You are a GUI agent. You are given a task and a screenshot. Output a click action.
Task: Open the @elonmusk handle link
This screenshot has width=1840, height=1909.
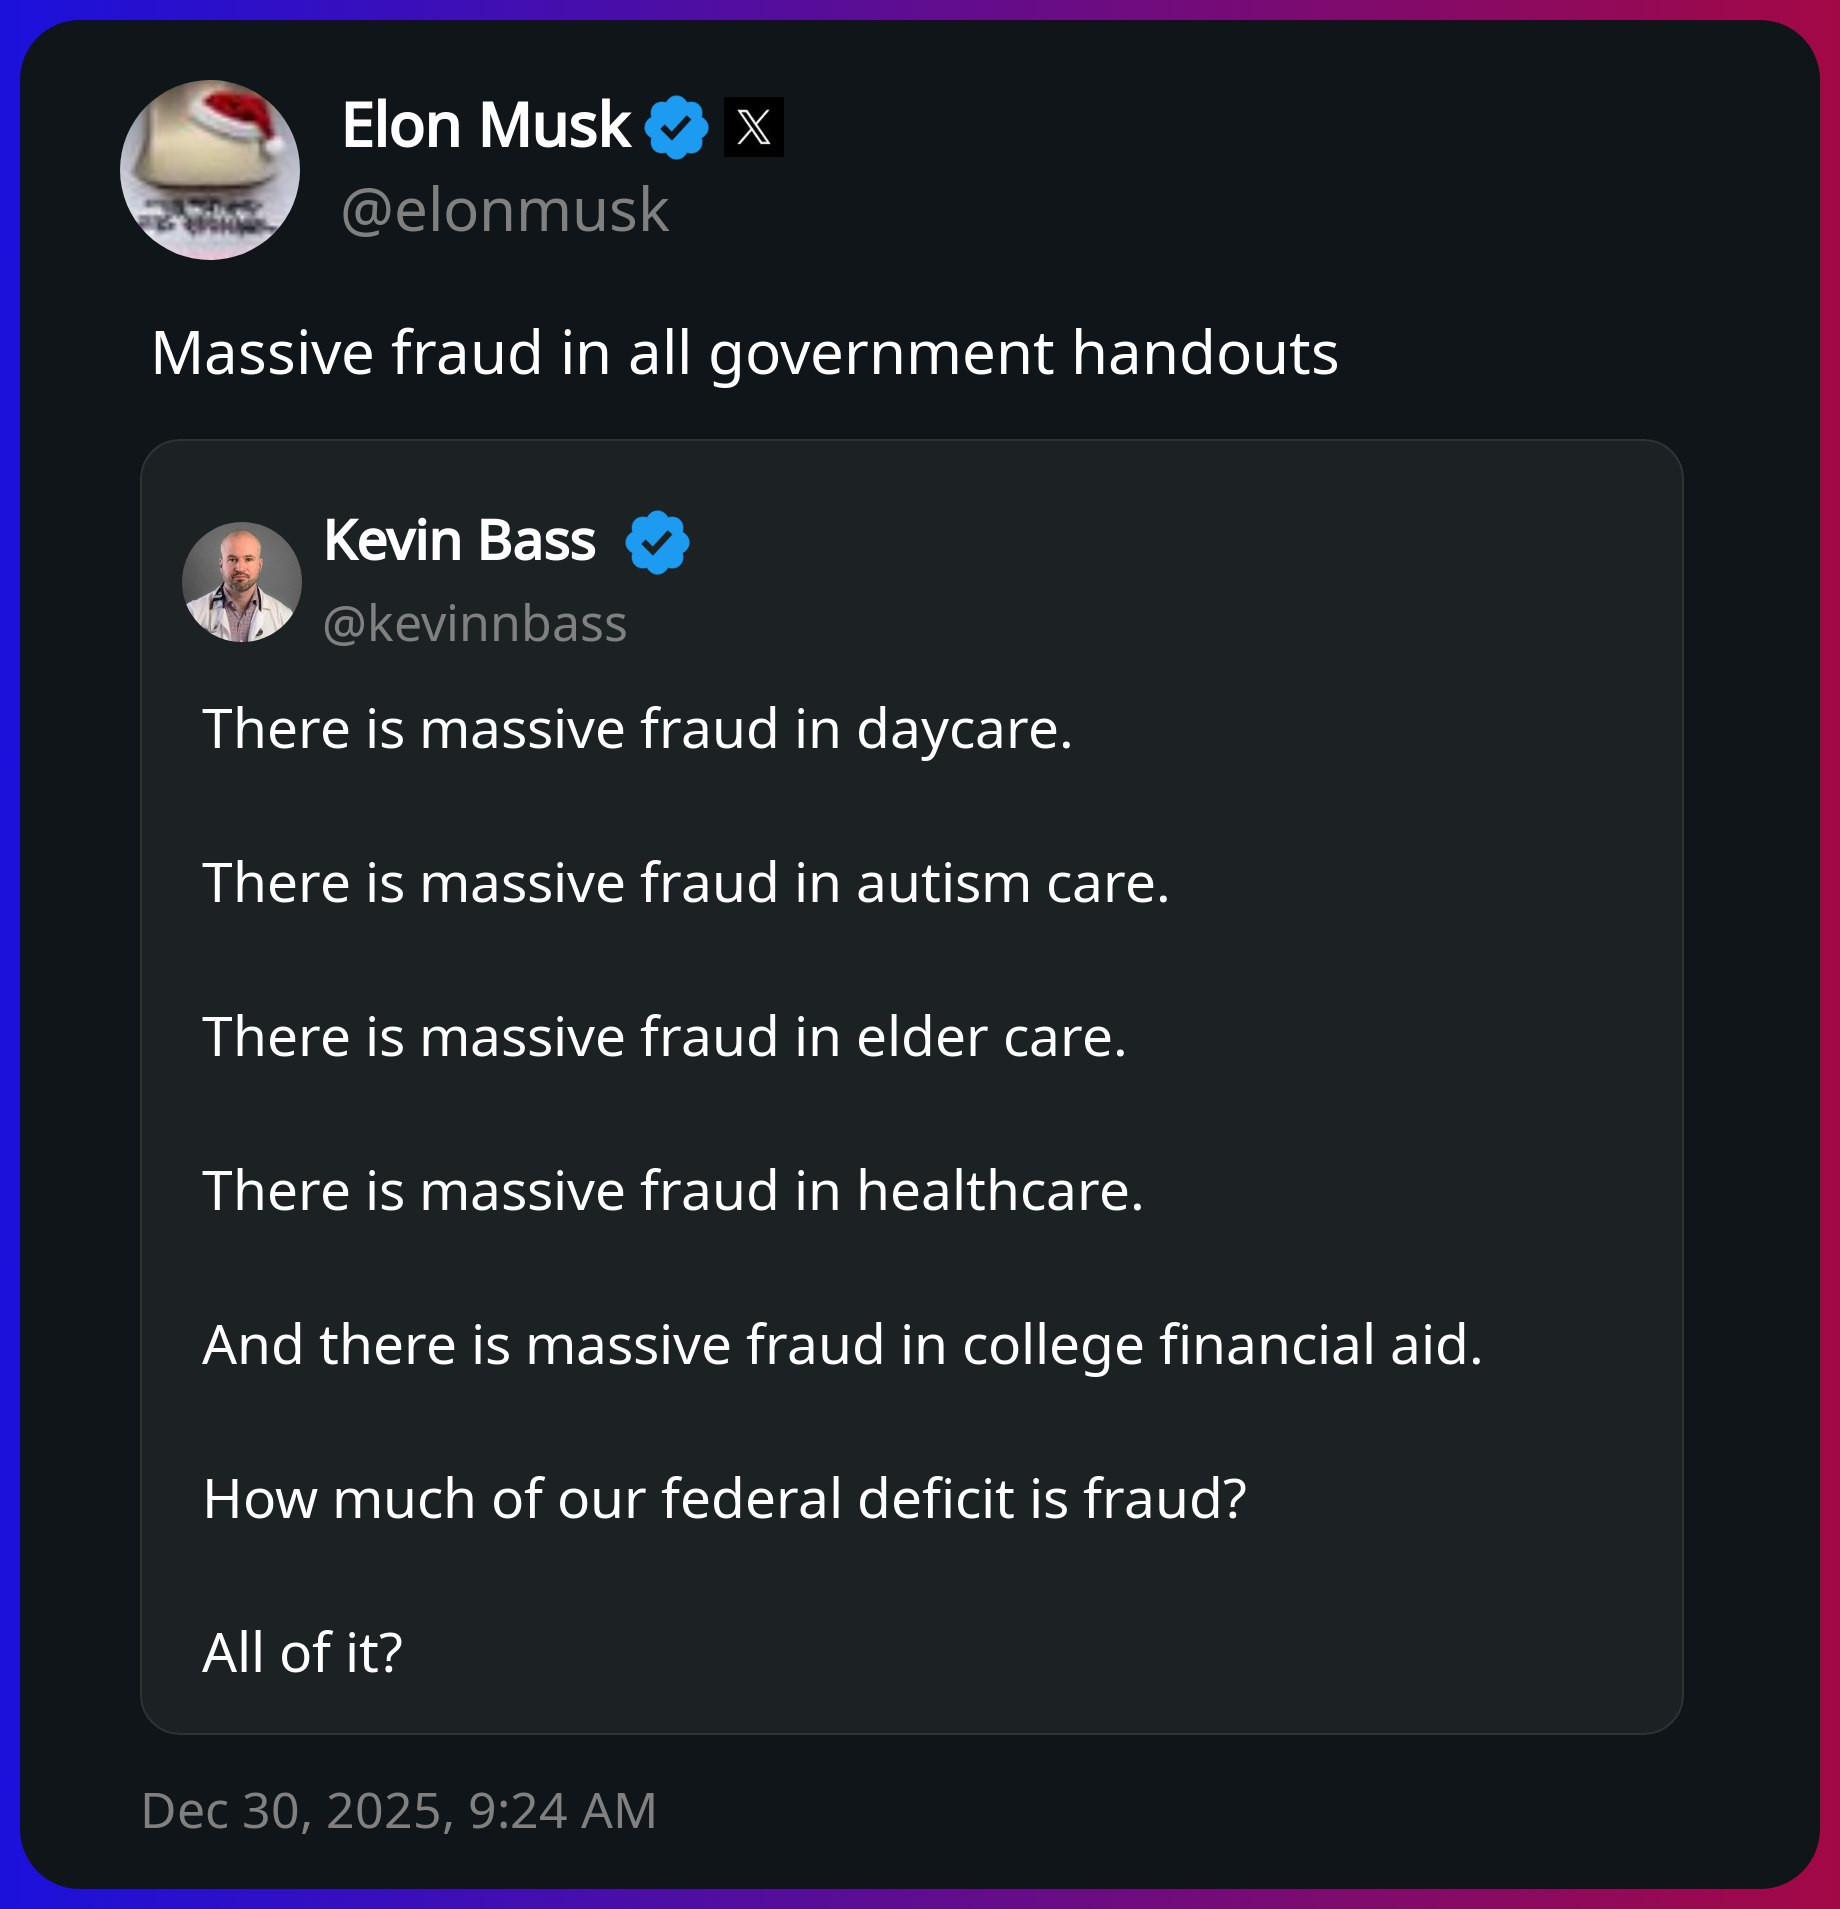point(505,211)
